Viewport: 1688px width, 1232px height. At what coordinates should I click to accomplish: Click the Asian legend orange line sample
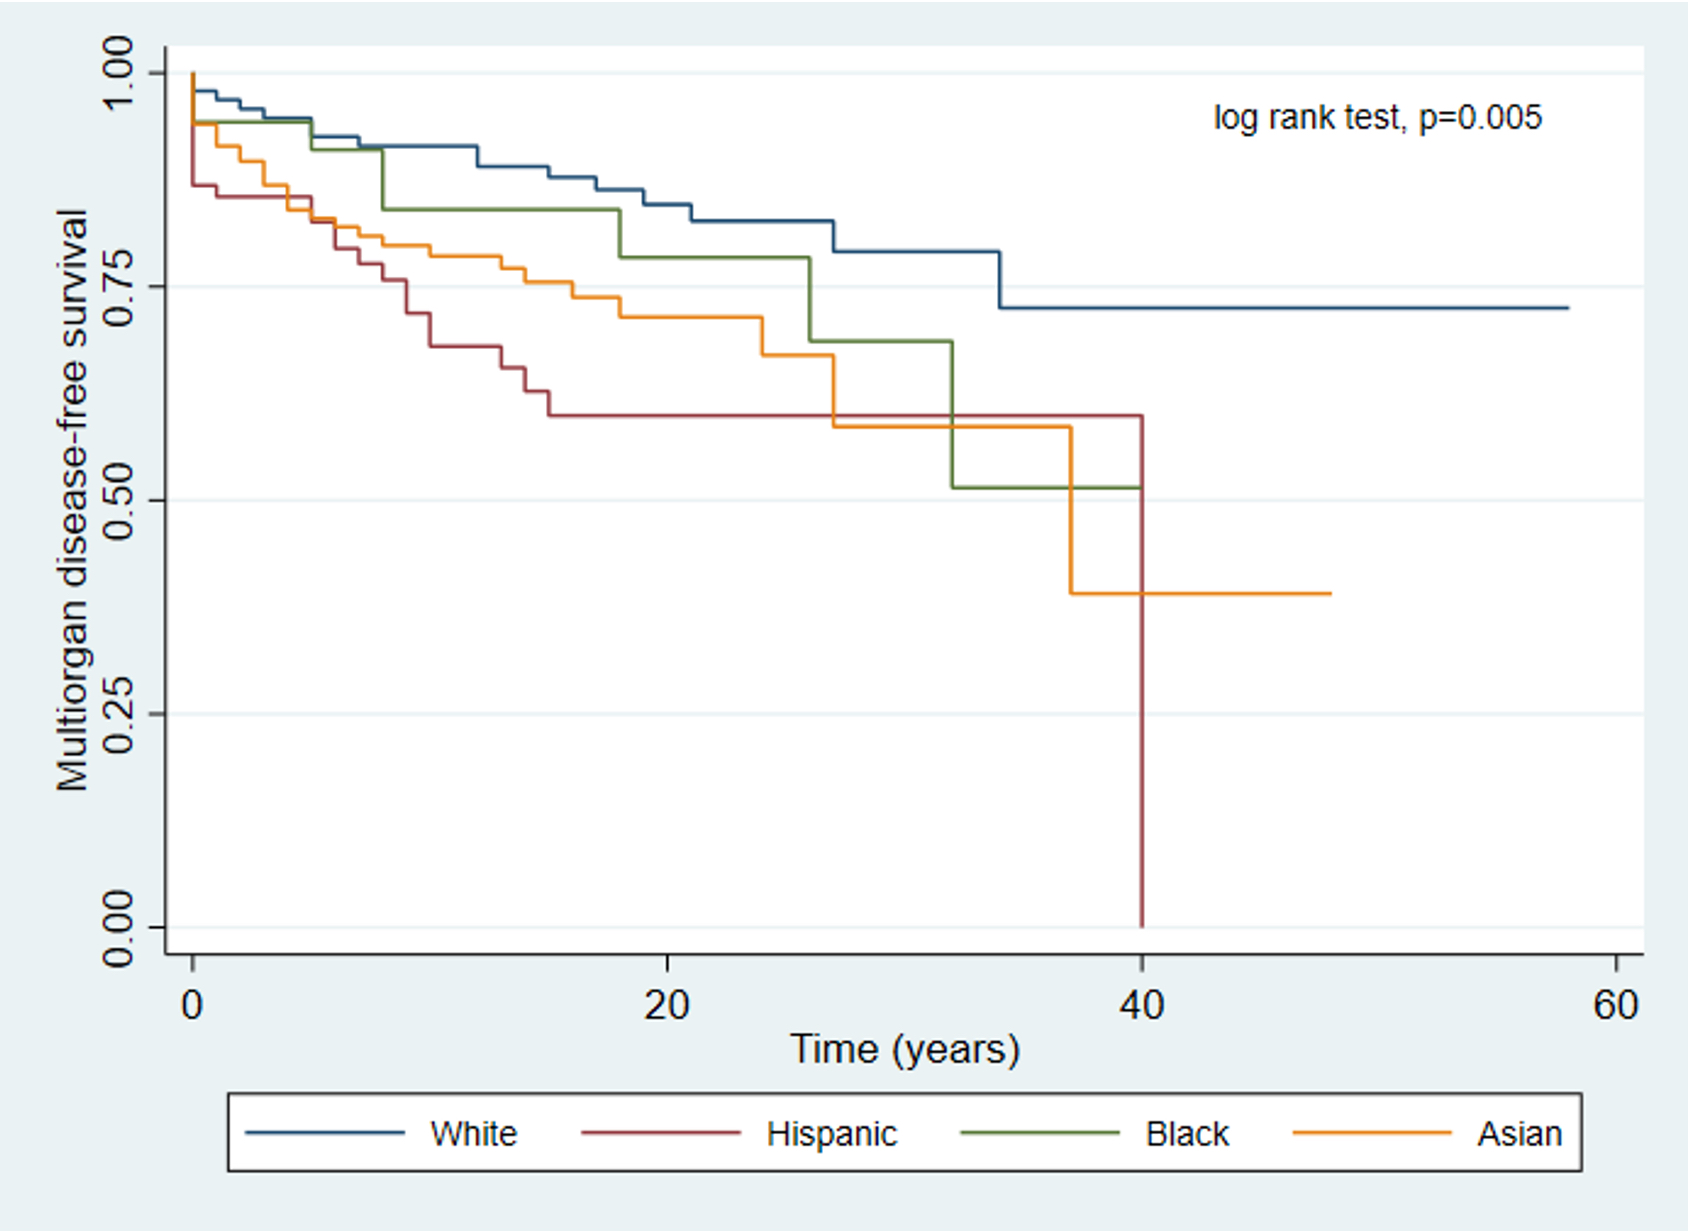tap(1372, 1133)
